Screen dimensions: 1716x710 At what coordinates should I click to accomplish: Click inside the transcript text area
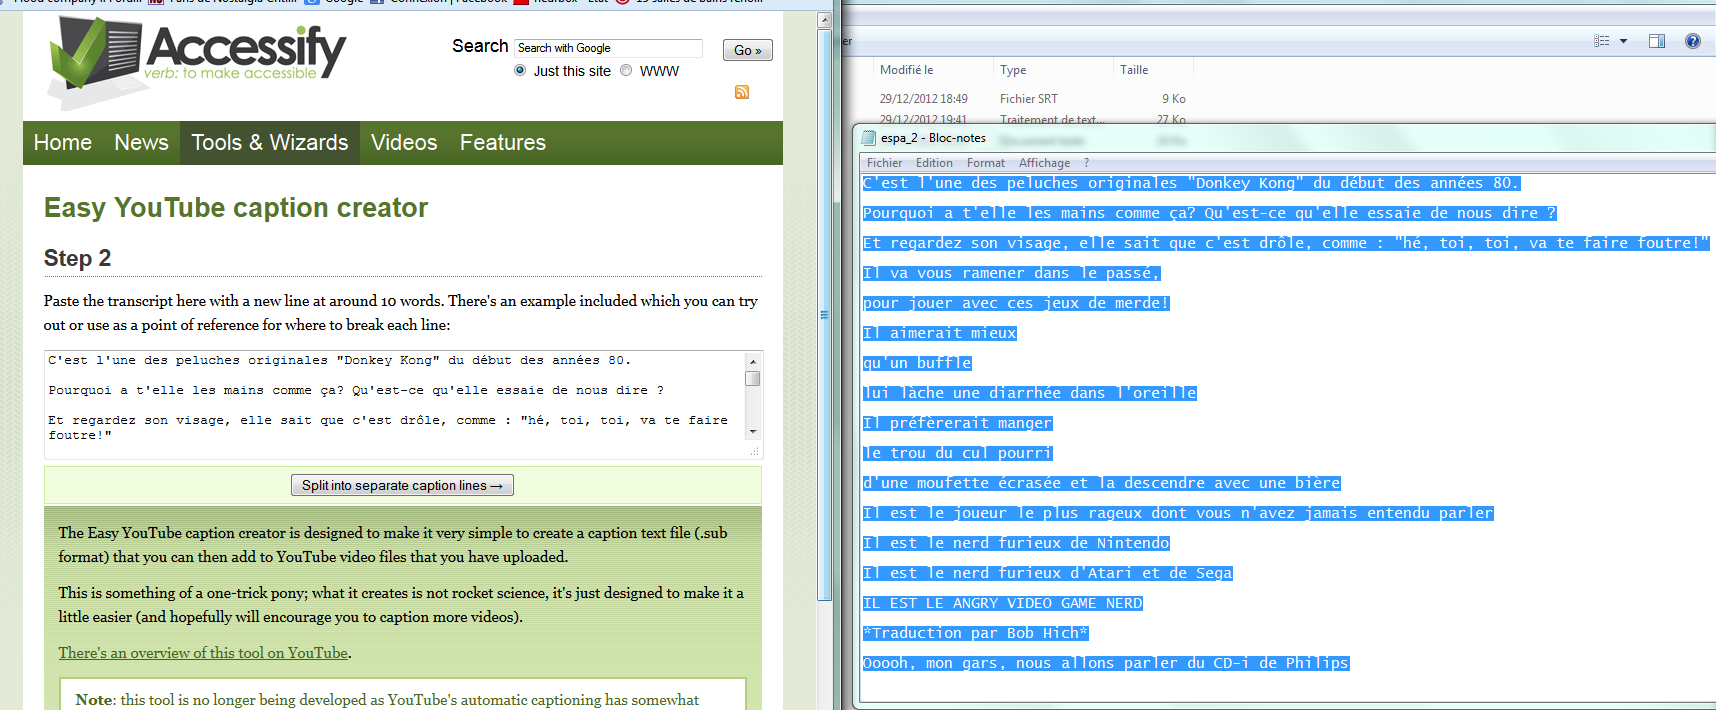[x=394, y=397]
